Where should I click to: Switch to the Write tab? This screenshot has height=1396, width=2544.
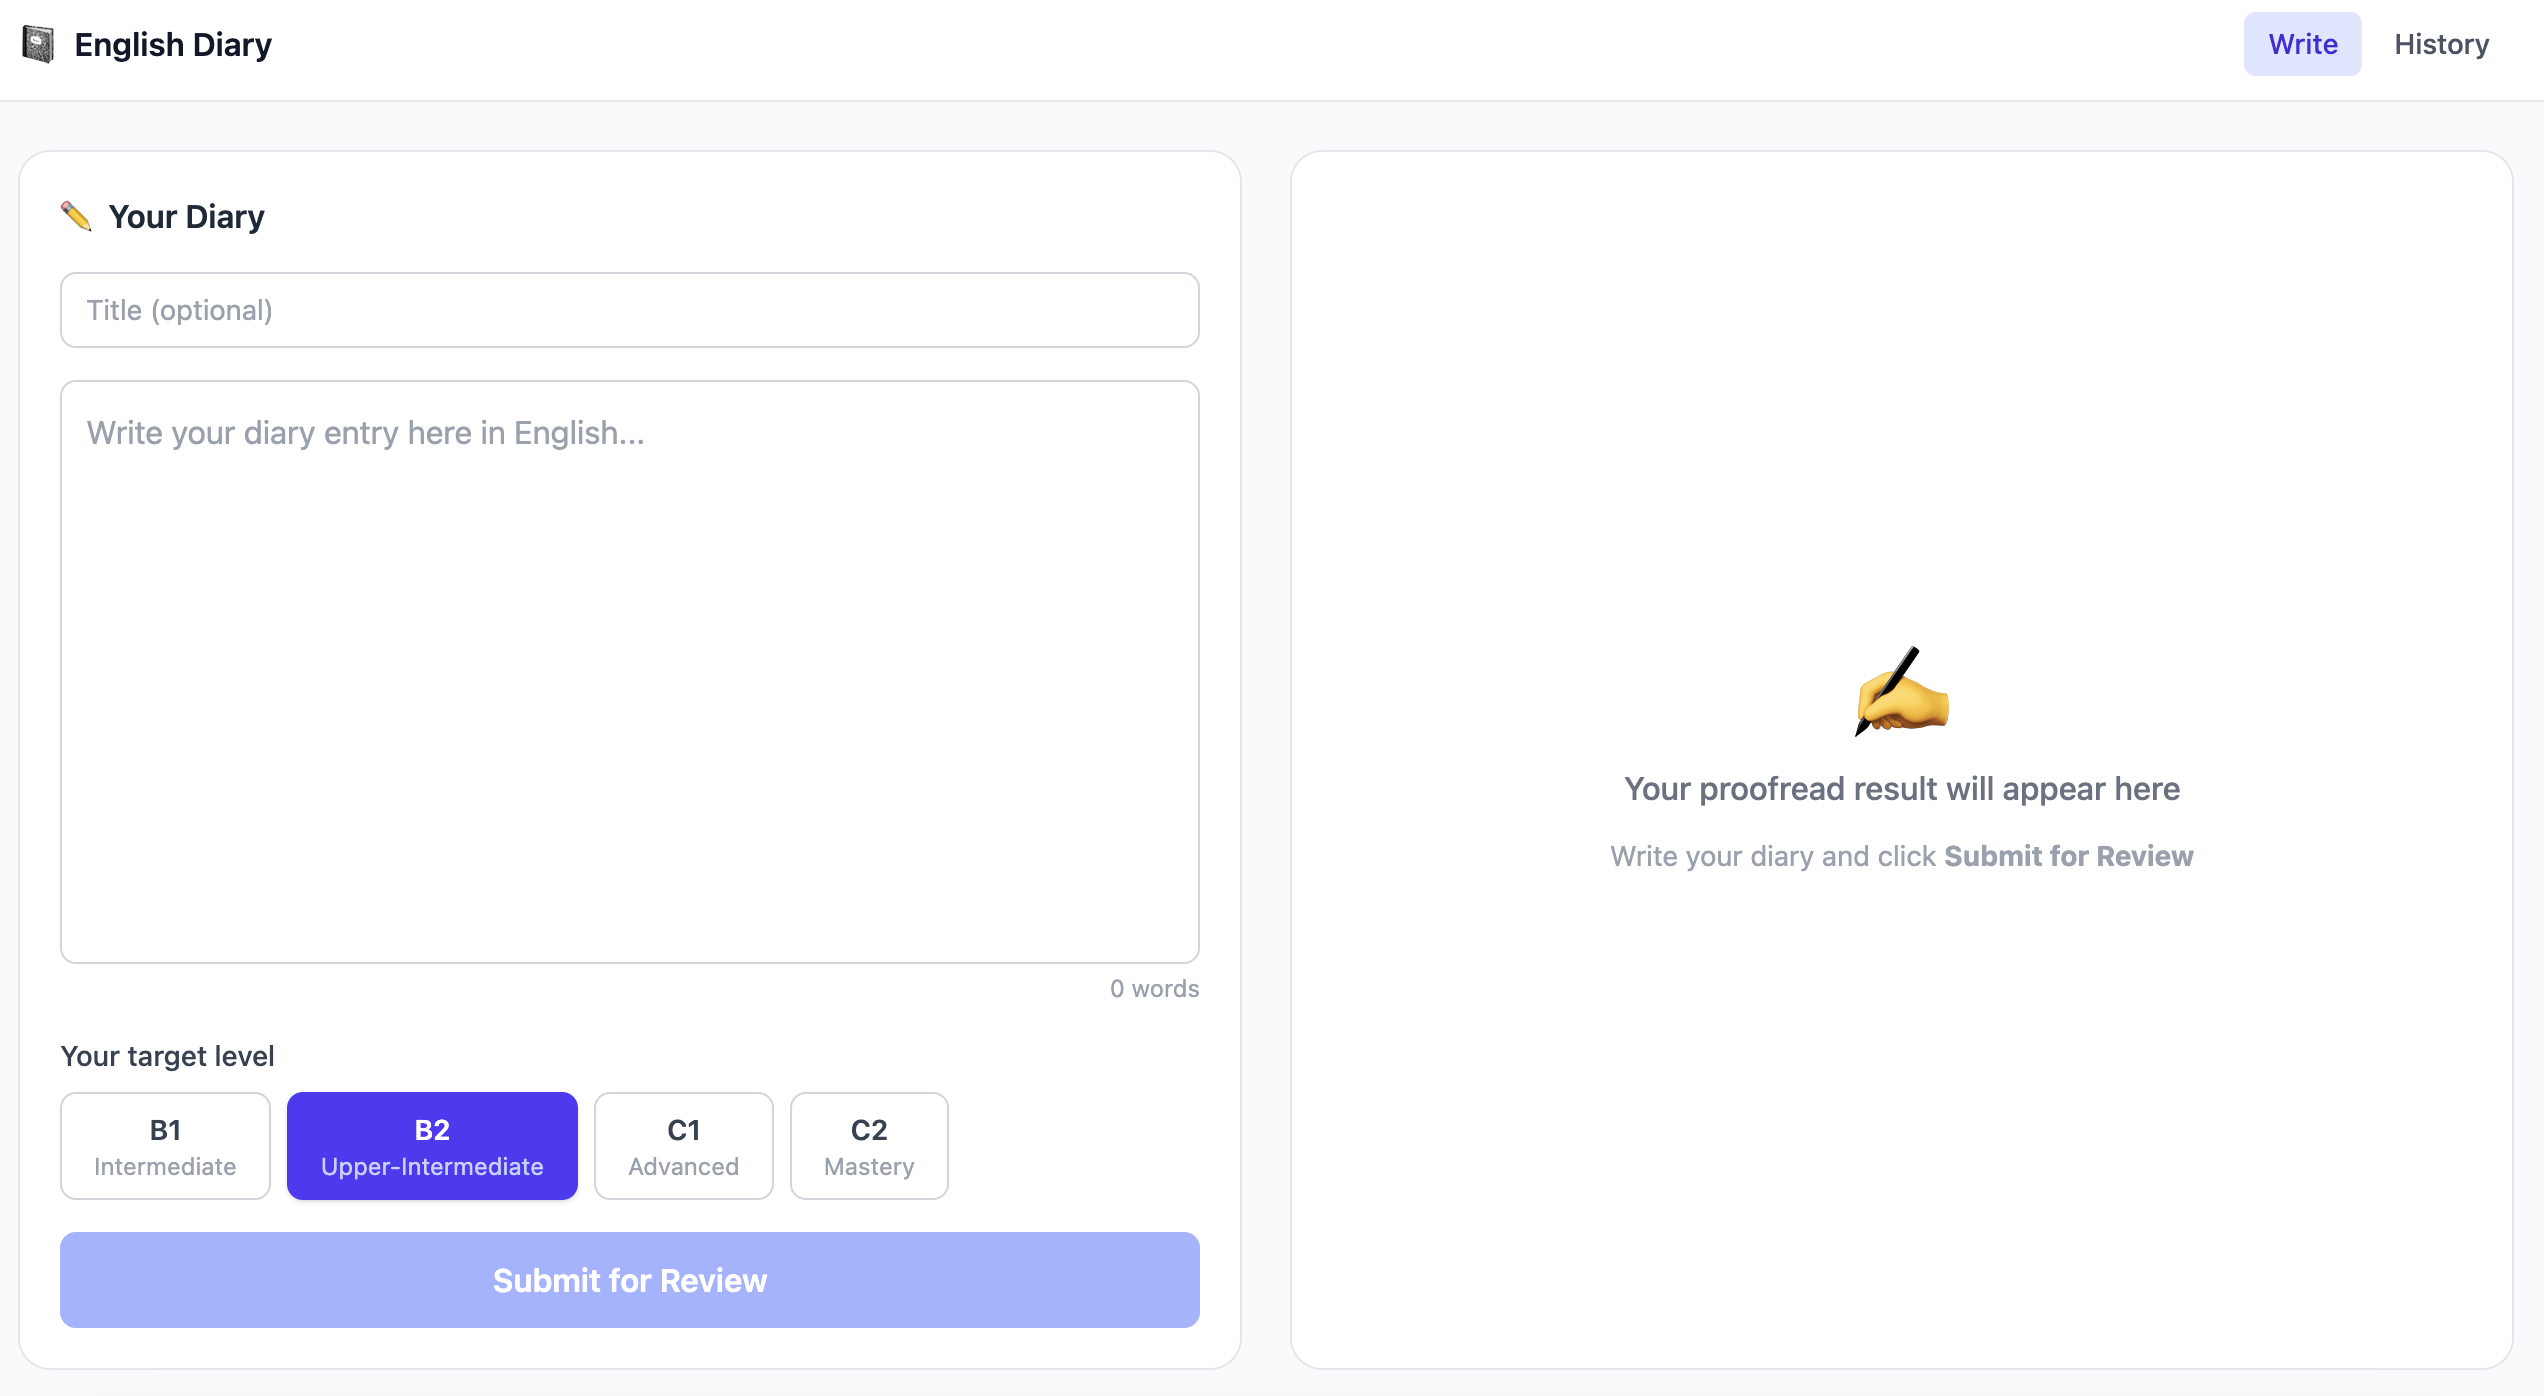point(2302,44)
